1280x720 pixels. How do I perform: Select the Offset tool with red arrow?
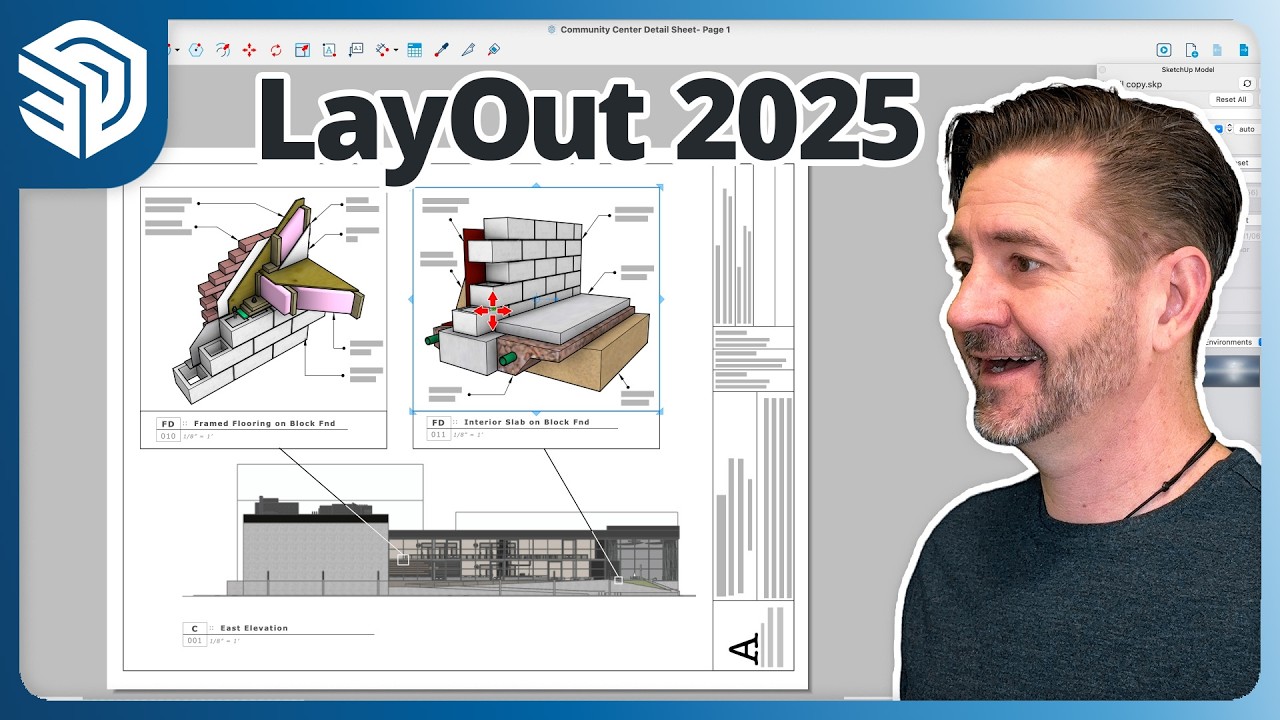tap(223, 49)
